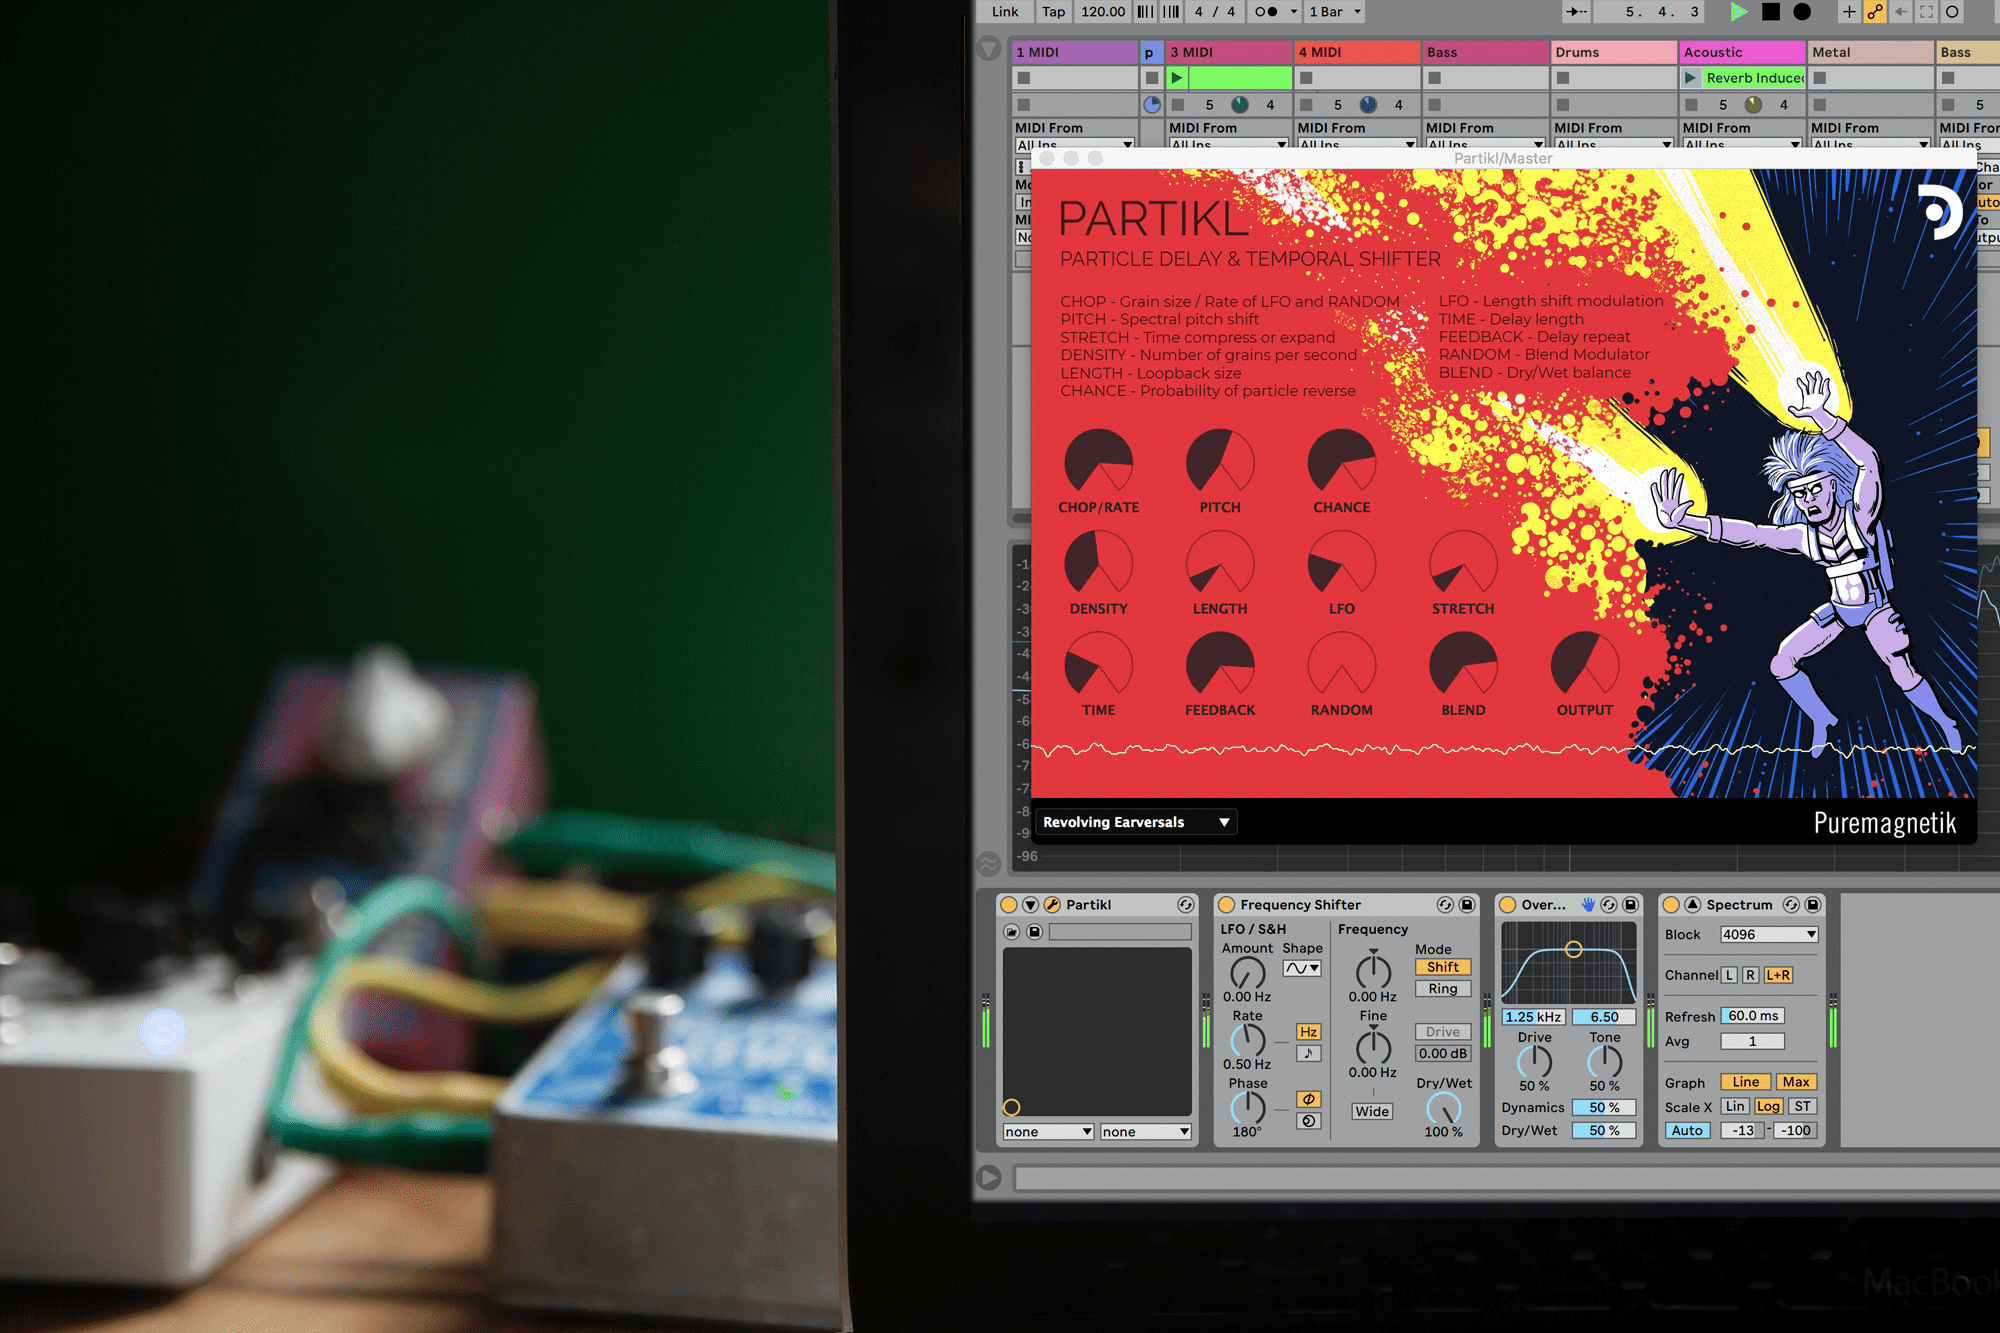The image size is (2000, 1333).
Task: Select the Metal track header
Action: pyautogui.click(x=1870, y=52)
